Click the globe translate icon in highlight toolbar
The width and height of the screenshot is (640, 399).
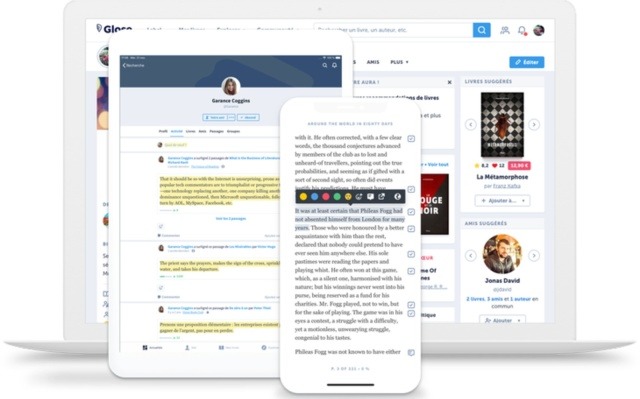pos(397,197)
